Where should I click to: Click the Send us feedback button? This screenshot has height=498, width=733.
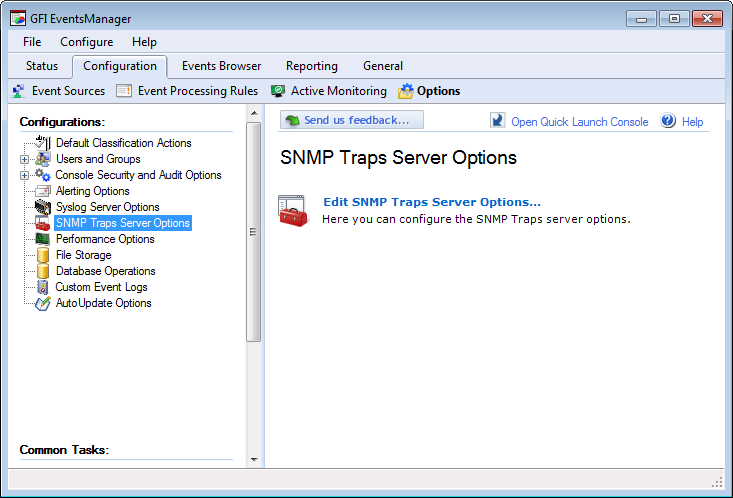[352, 120]
